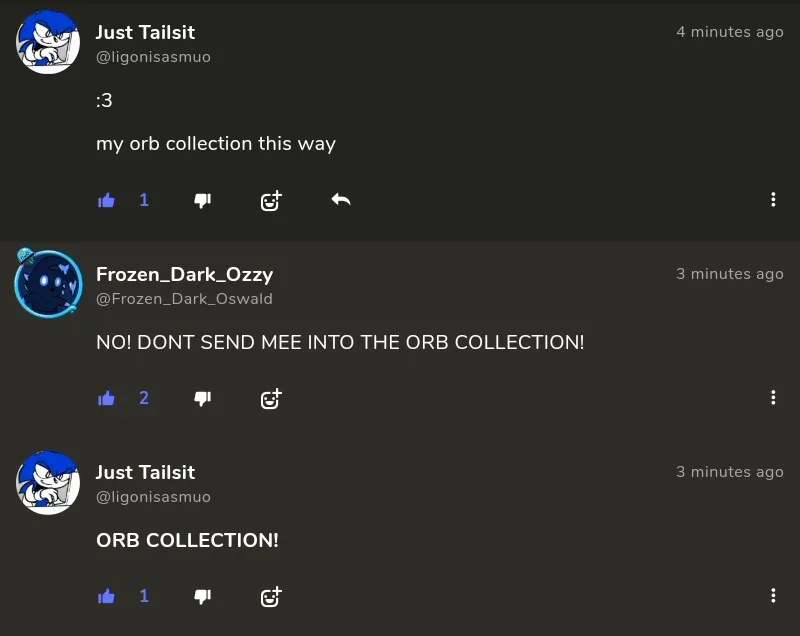Add emoji reaction to Frozen_Dark_Ozzy's comment
Viewport: 800px width, 636px height.
(x=270, y=398)
